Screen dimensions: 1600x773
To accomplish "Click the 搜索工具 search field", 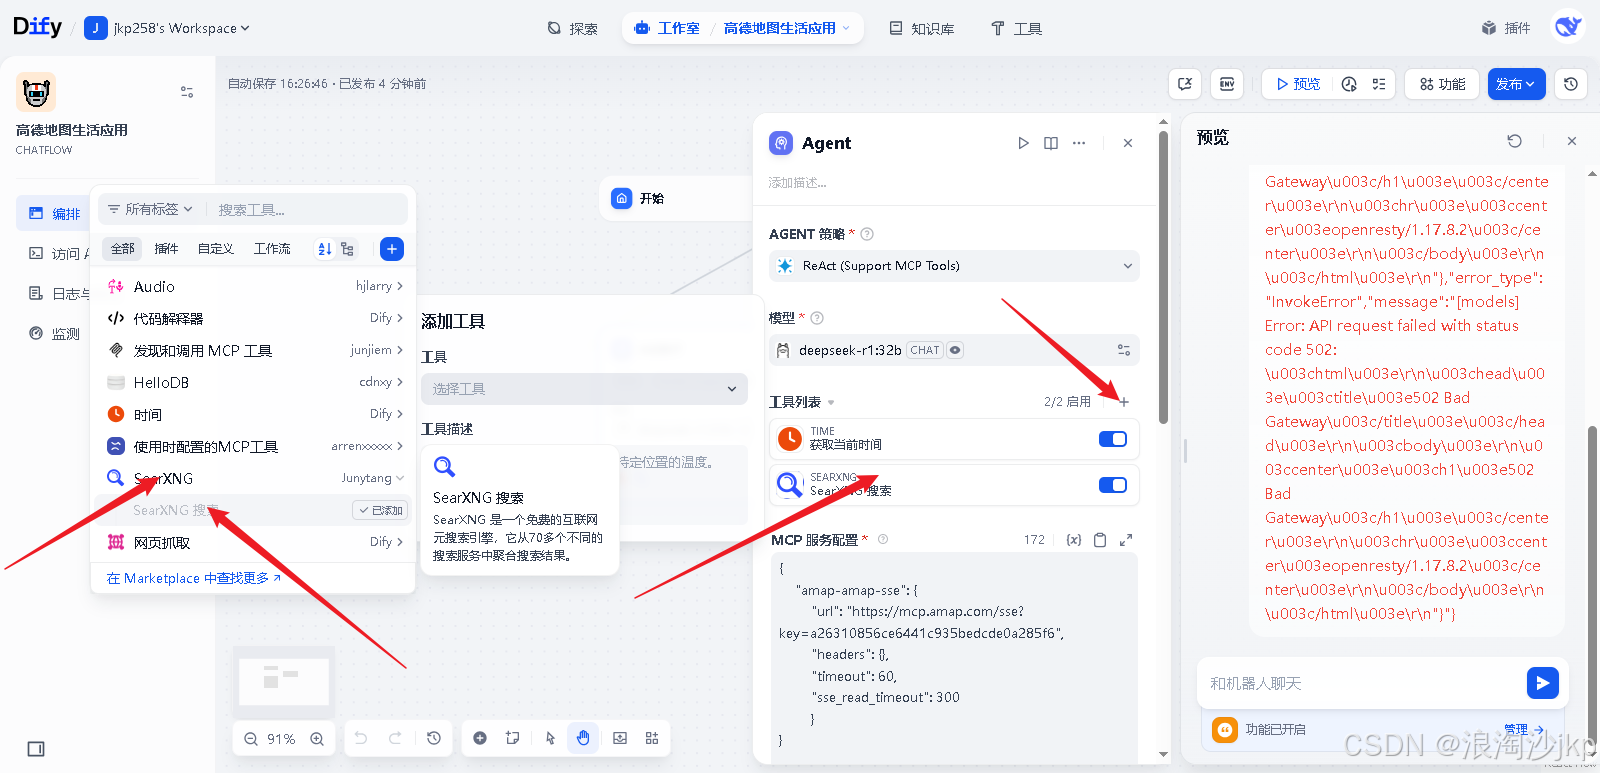I will pos(308,210).
